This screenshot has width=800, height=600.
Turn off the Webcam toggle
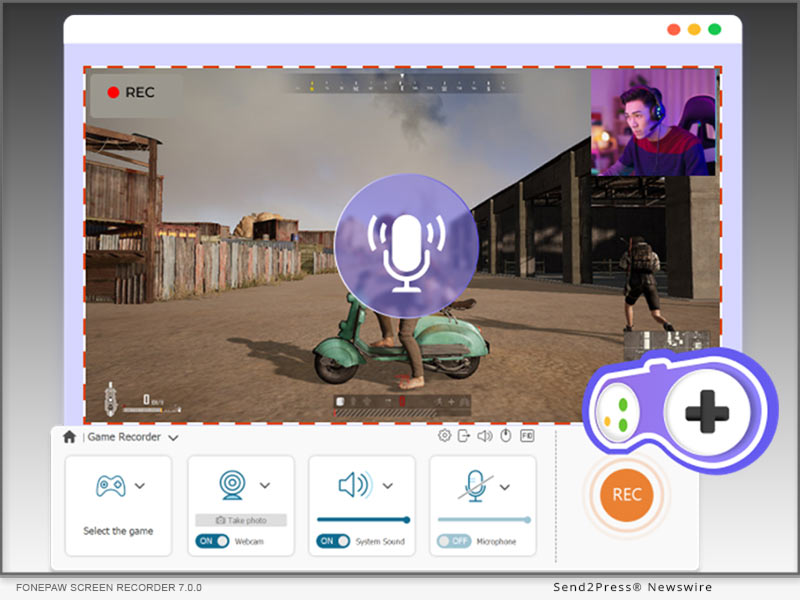(x=212, y=541)
